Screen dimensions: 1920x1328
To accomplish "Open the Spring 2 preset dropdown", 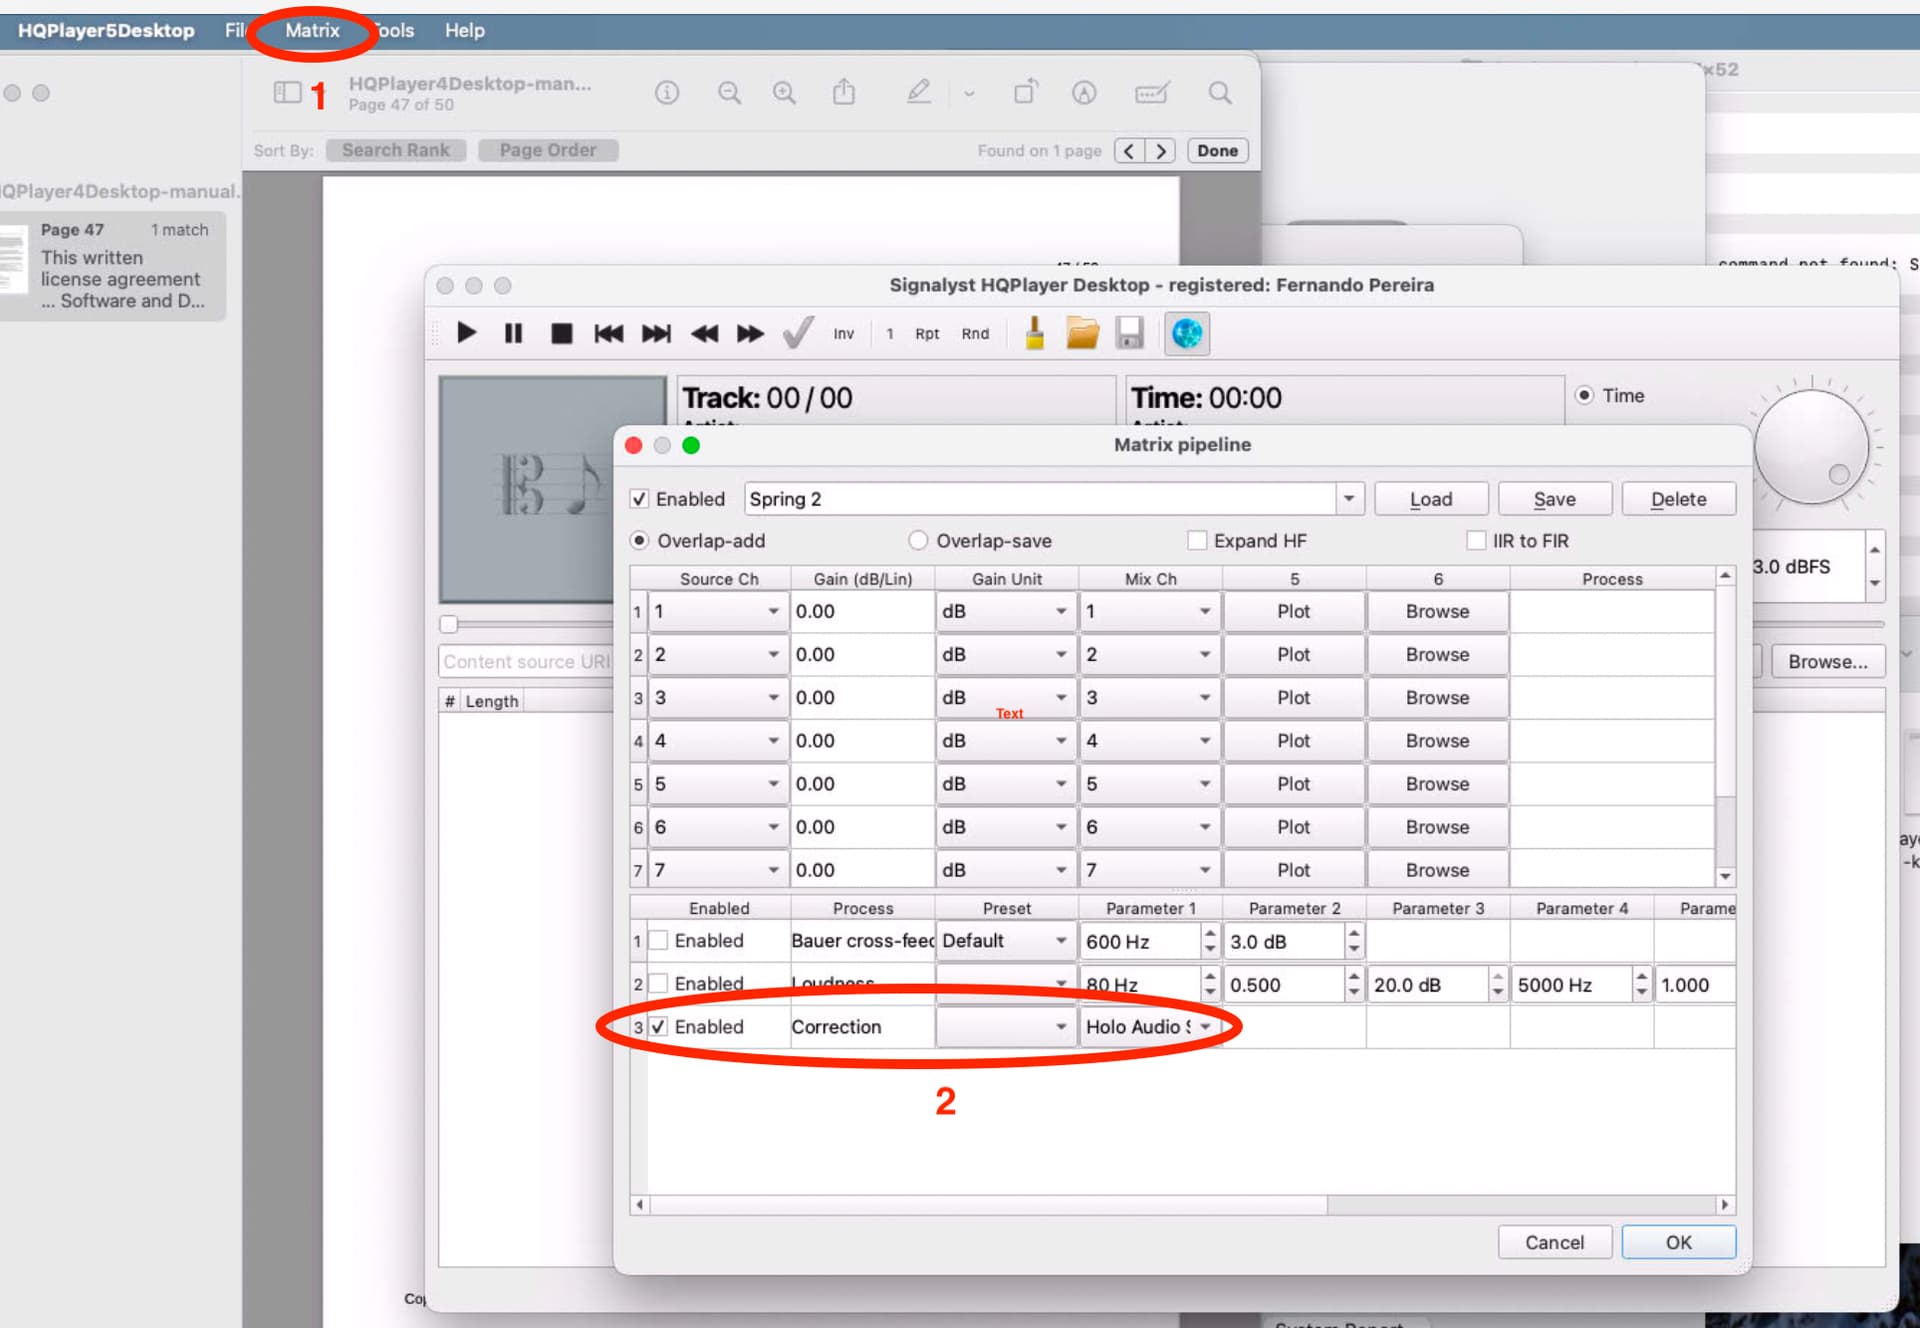I will 1349,498.
